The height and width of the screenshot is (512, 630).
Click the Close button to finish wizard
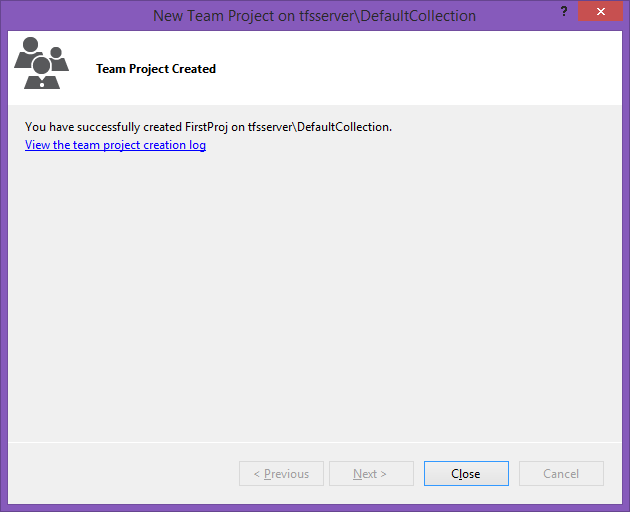[x=466, y=473]
